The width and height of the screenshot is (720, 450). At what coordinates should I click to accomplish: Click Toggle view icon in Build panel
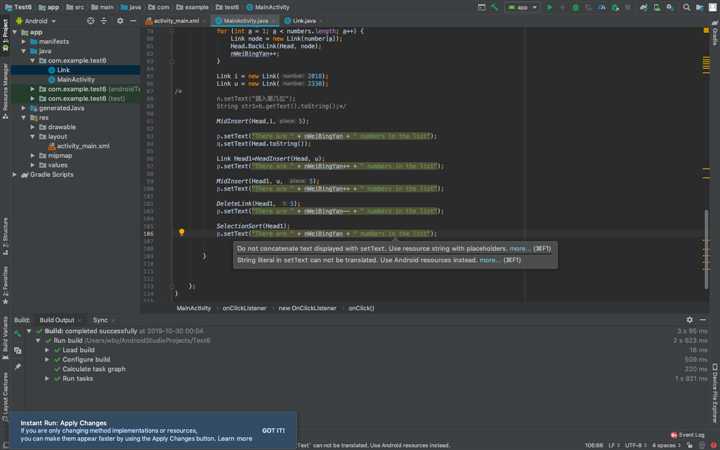coord(17,350)
